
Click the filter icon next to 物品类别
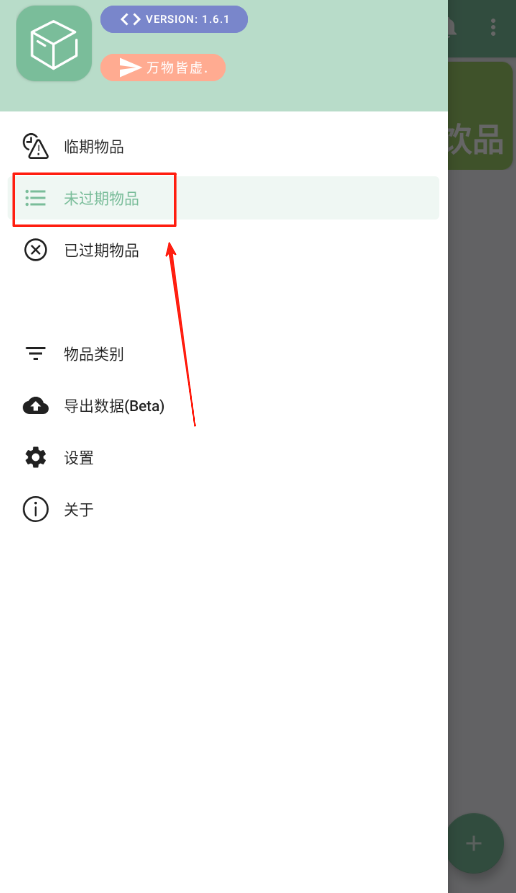(35, 354)
